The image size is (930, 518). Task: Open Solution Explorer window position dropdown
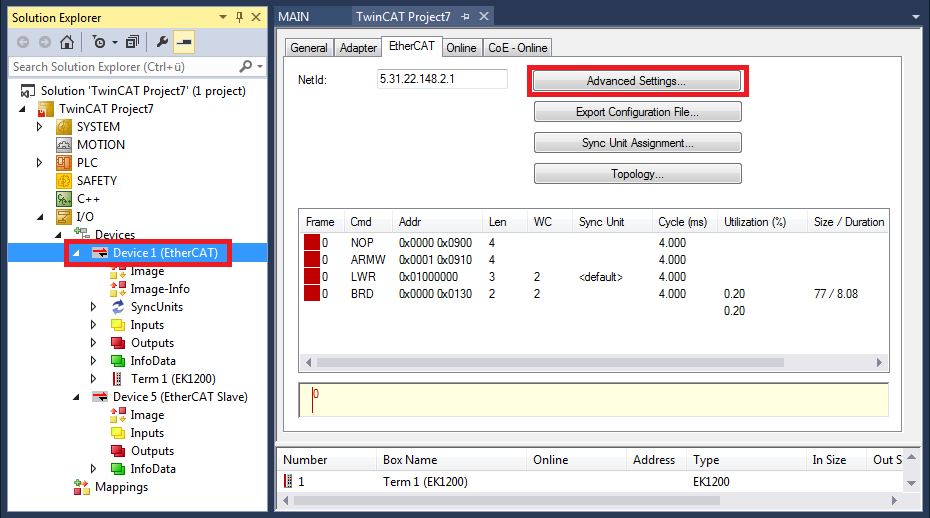point(223,17)
